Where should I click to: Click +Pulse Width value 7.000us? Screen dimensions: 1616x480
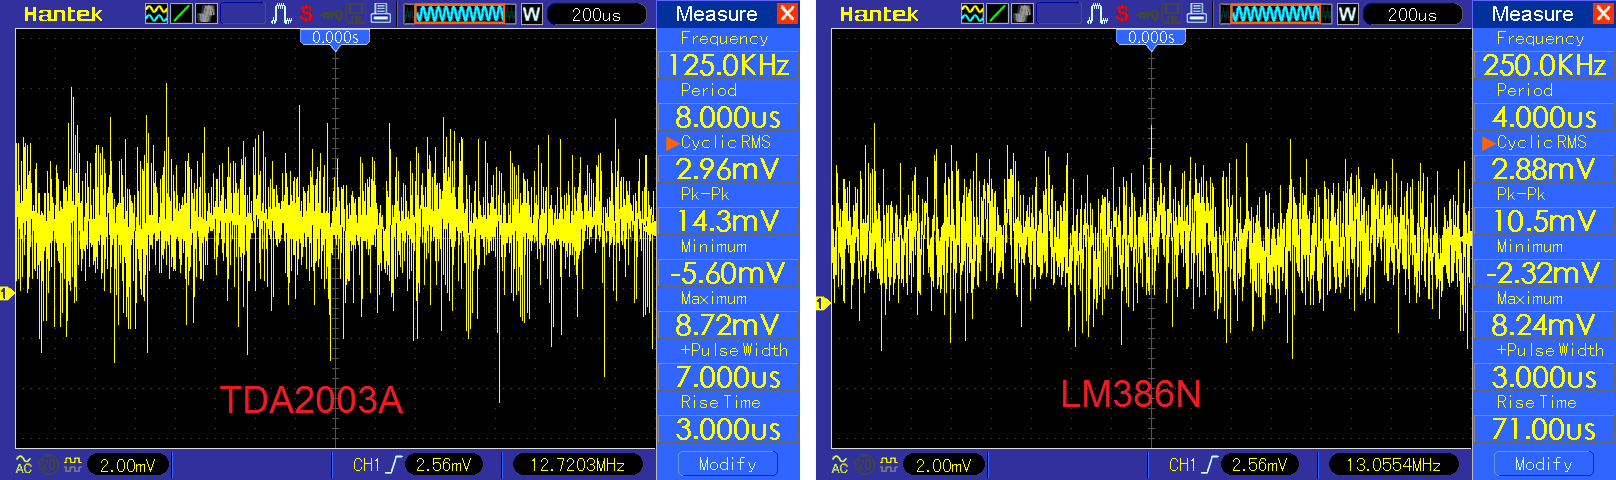[x=728, y=377]
